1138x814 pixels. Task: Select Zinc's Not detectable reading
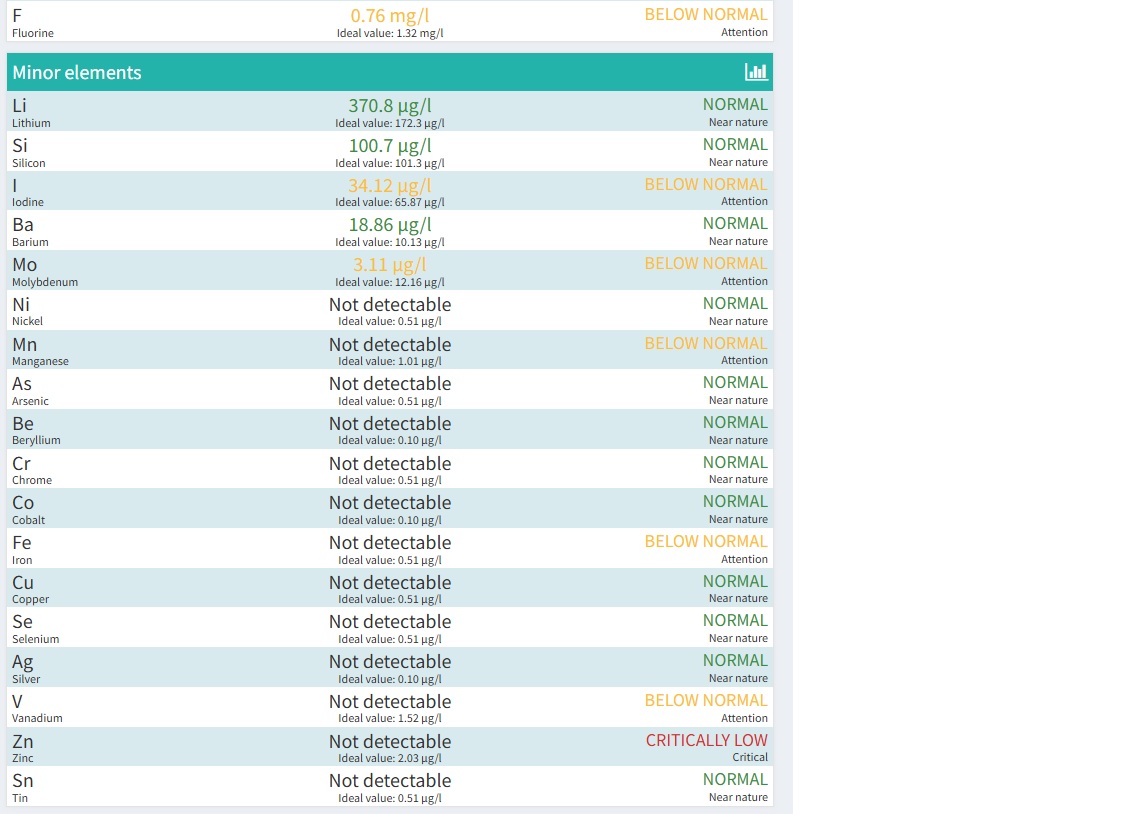pyautogui.click(x=390, y=741)
